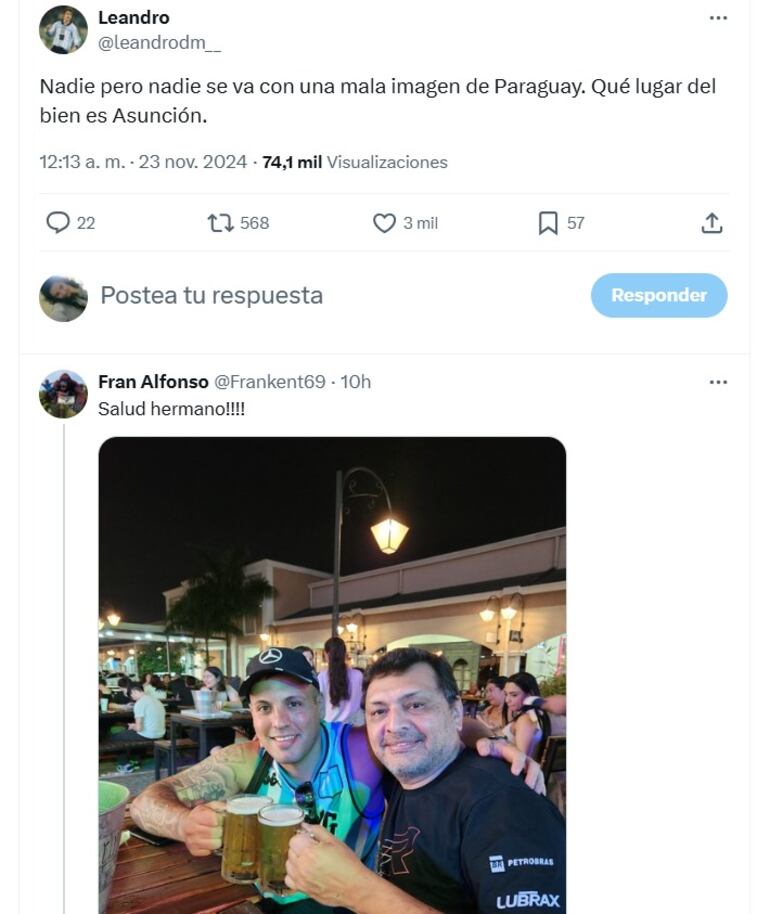Open Fran Alfonso's profile avatar
Image resolution: width=770 pixels, height=914 pixels.
63,394
